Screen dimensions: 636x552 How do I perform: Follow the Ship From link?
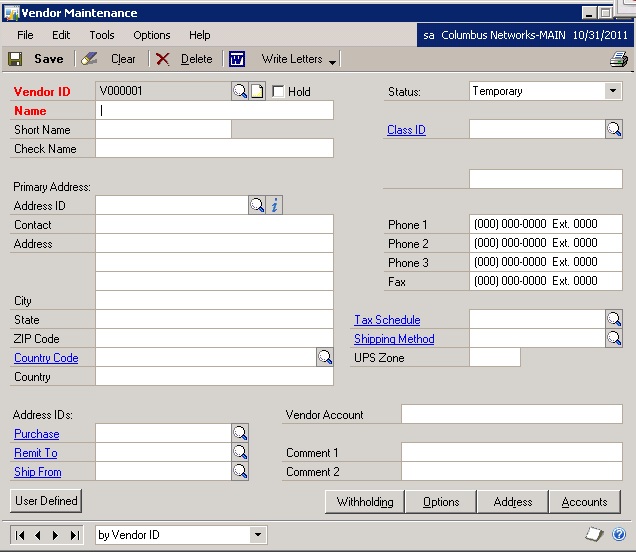[x=38, y=472]
